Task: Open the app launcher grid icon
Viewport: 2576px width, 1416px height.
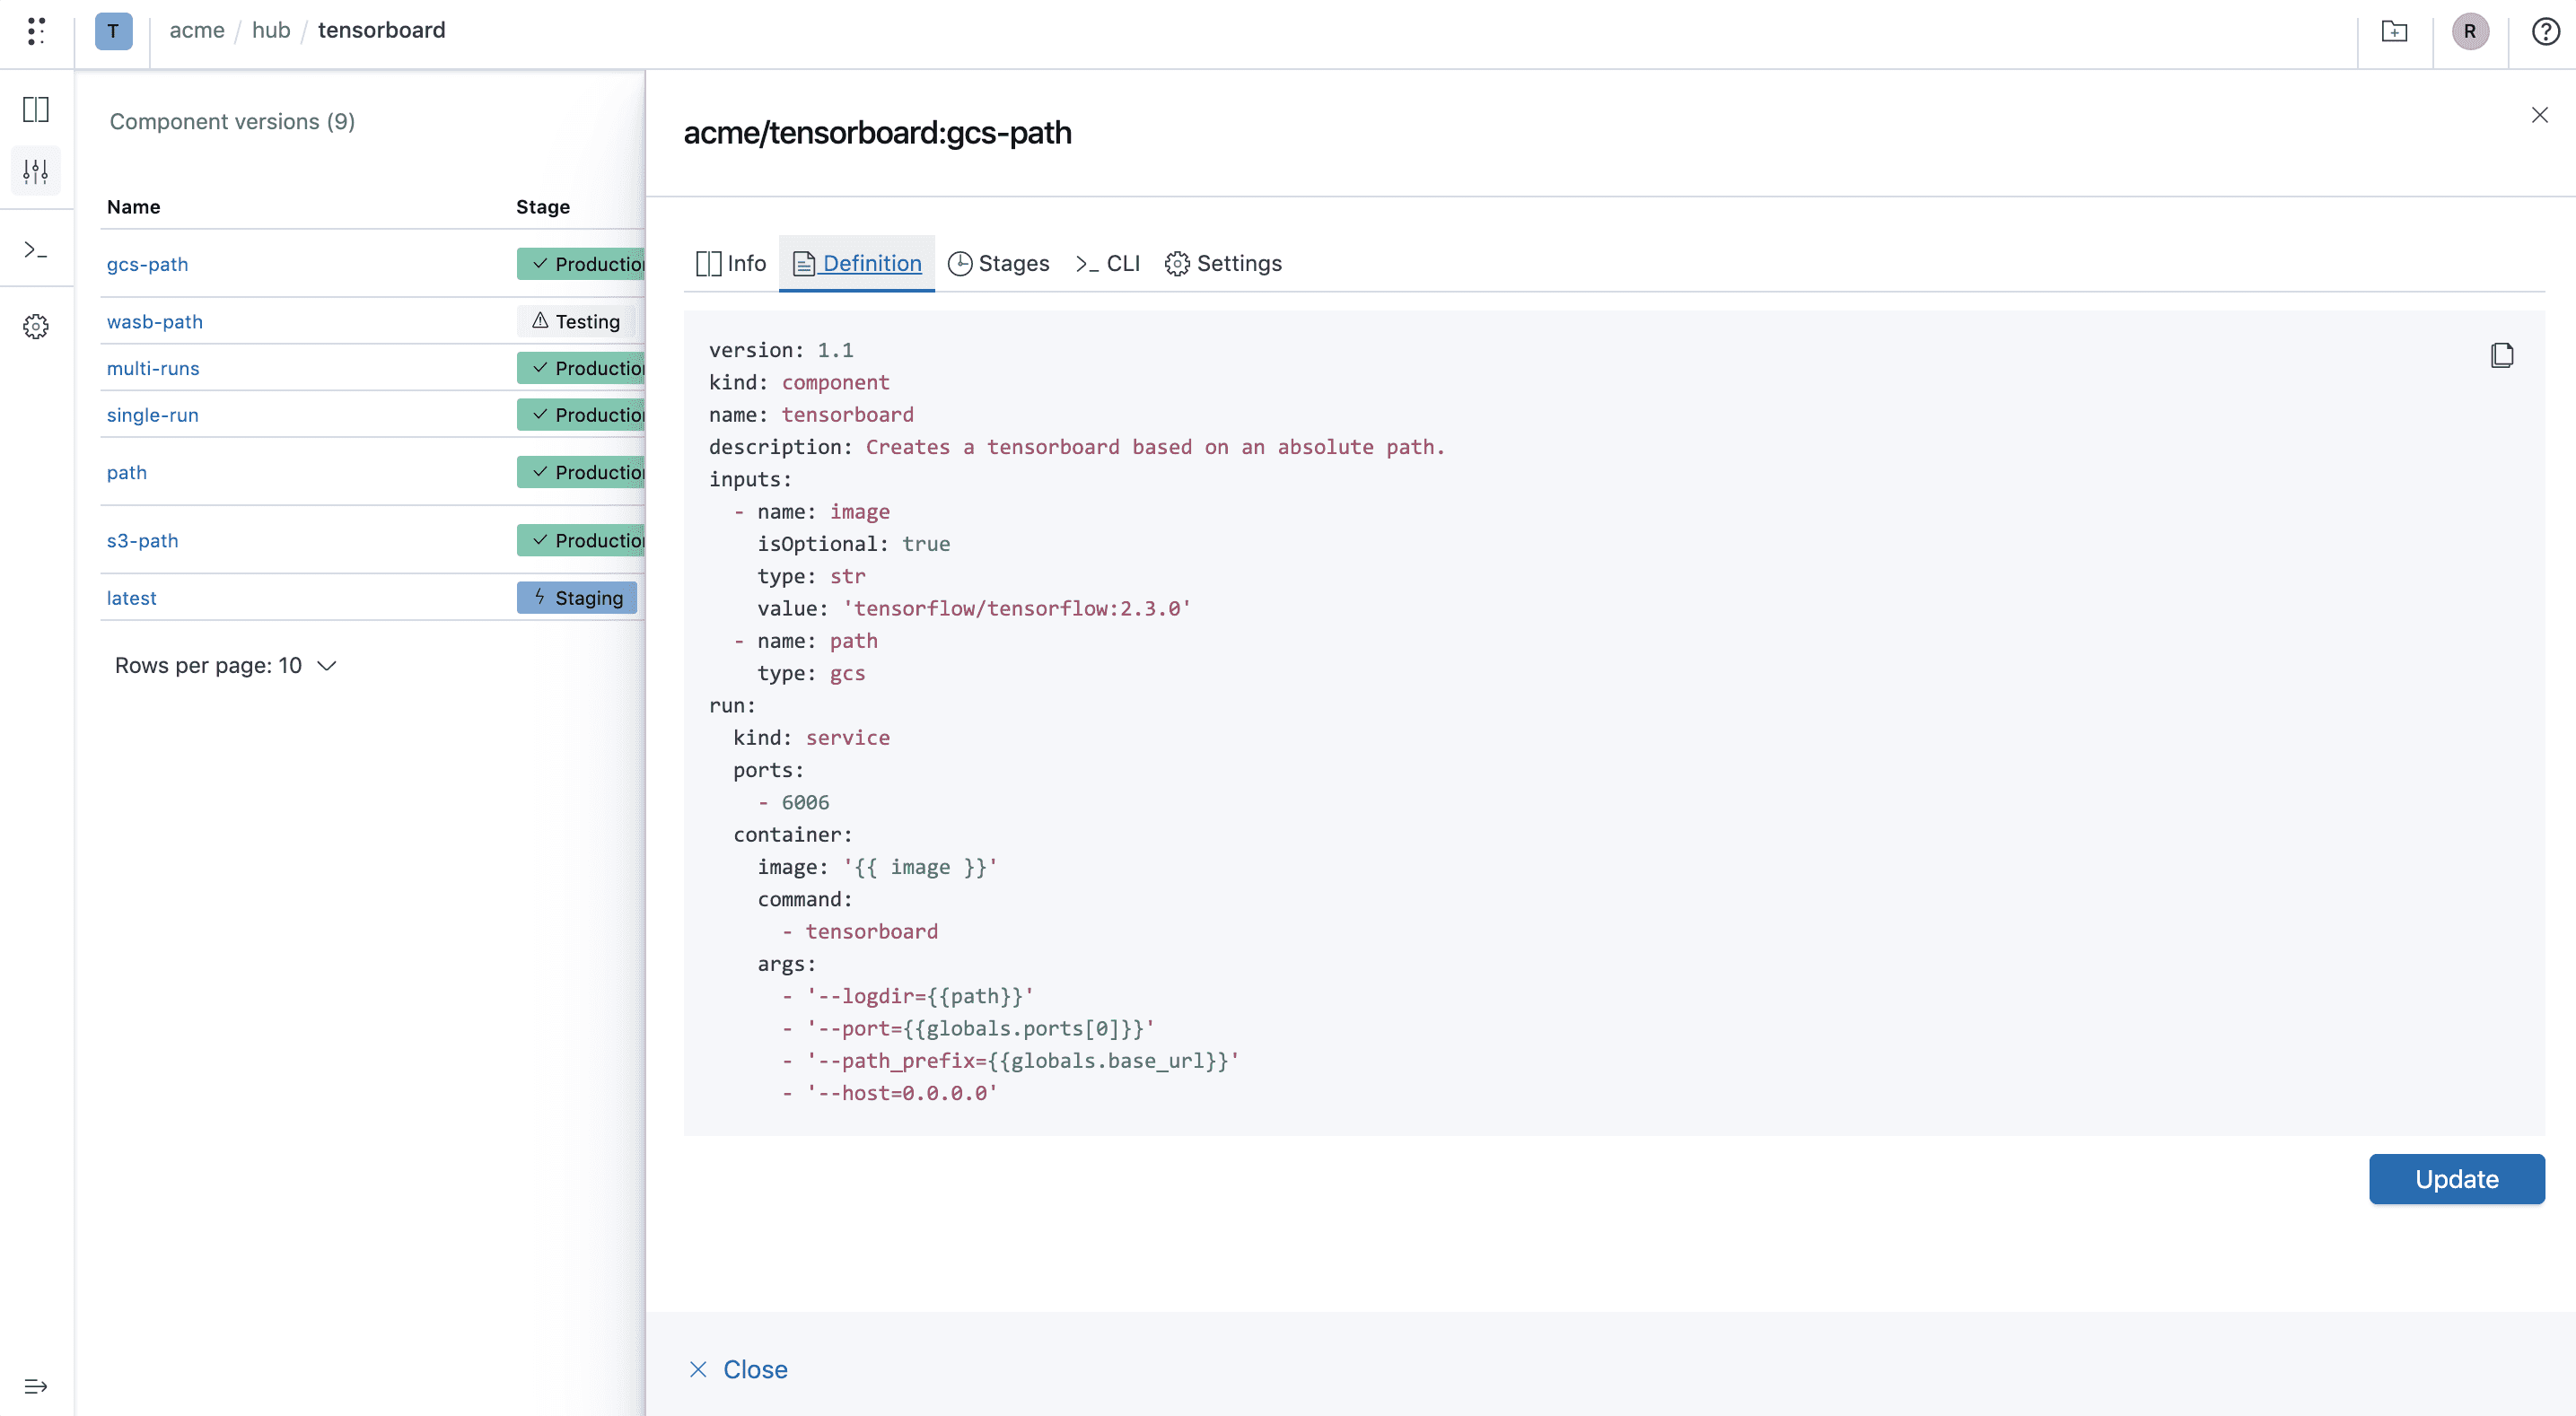Action: [x=37, y=31]
